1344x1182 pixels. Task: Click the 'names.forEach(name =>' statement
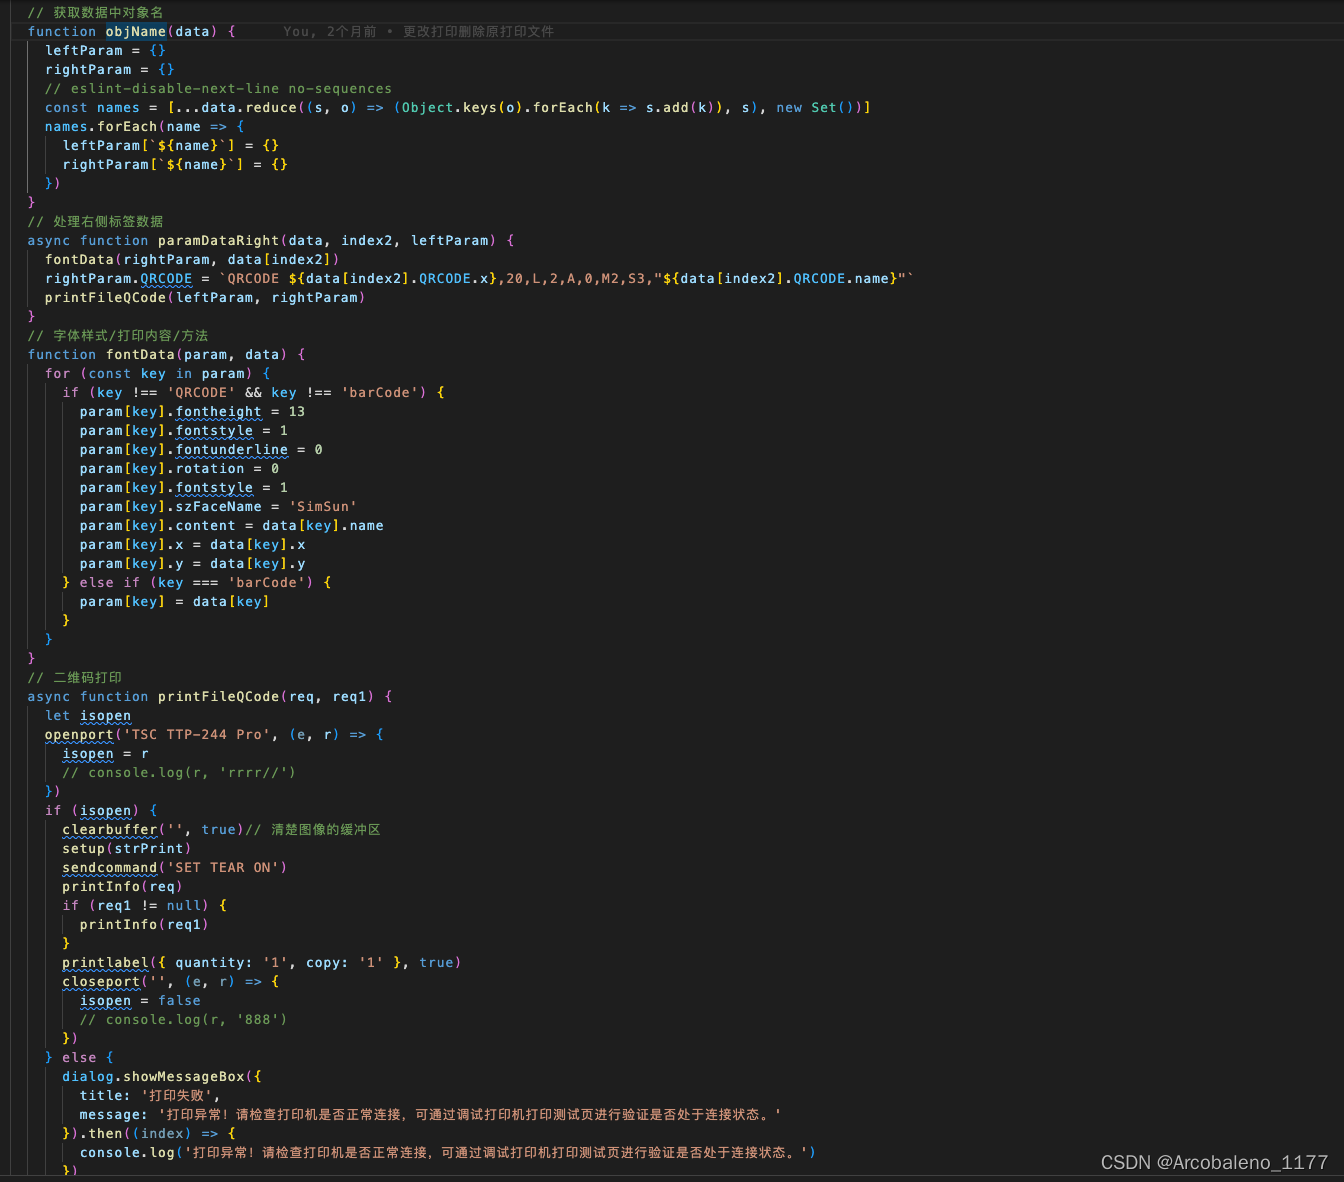click(x=144, y=126)
